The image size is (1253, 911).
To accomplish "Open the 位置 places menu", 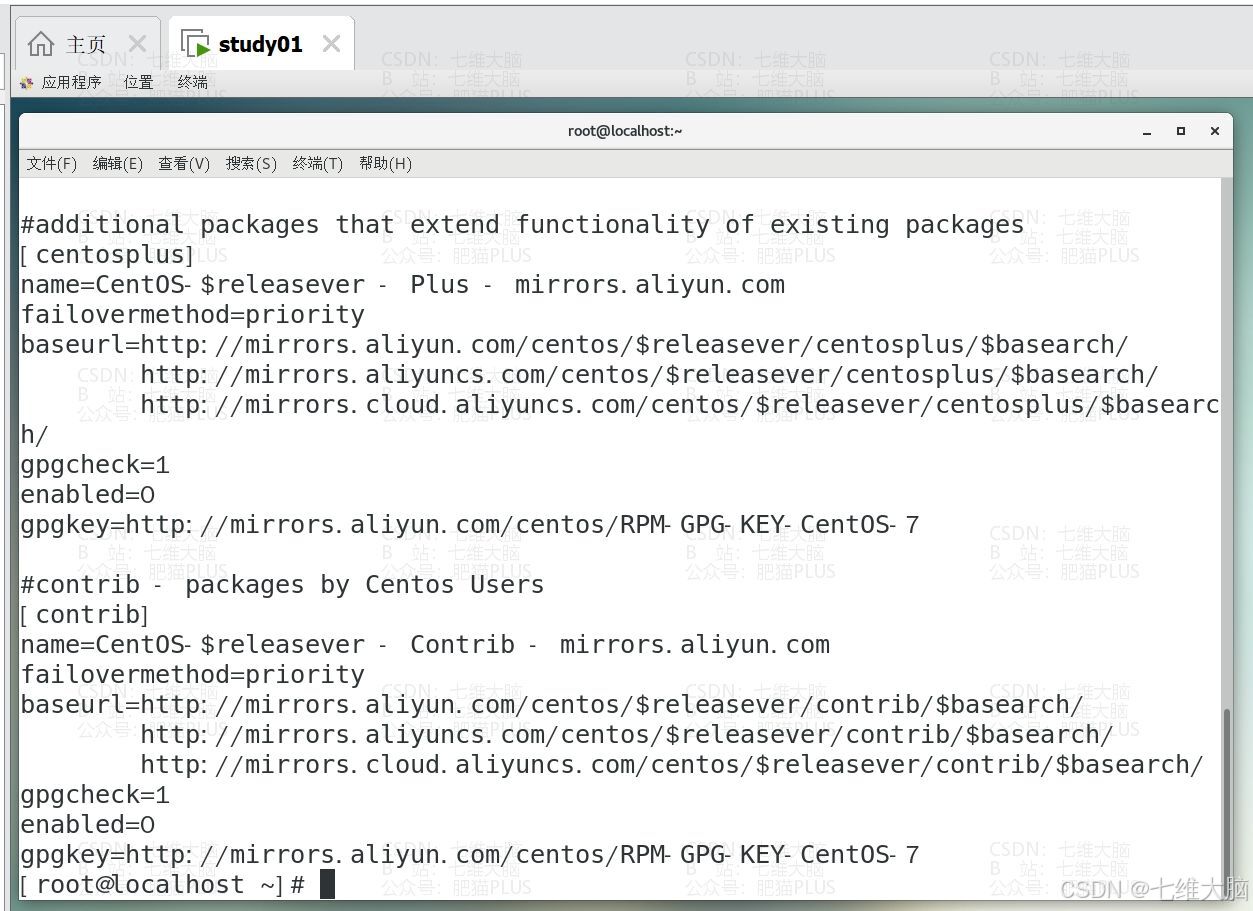I will tap(139, 83).
